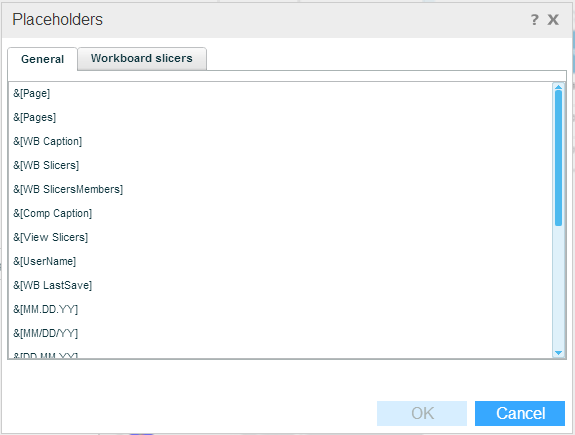Click the blue vertical scrollbar thumb

click(x=558, y=158)
